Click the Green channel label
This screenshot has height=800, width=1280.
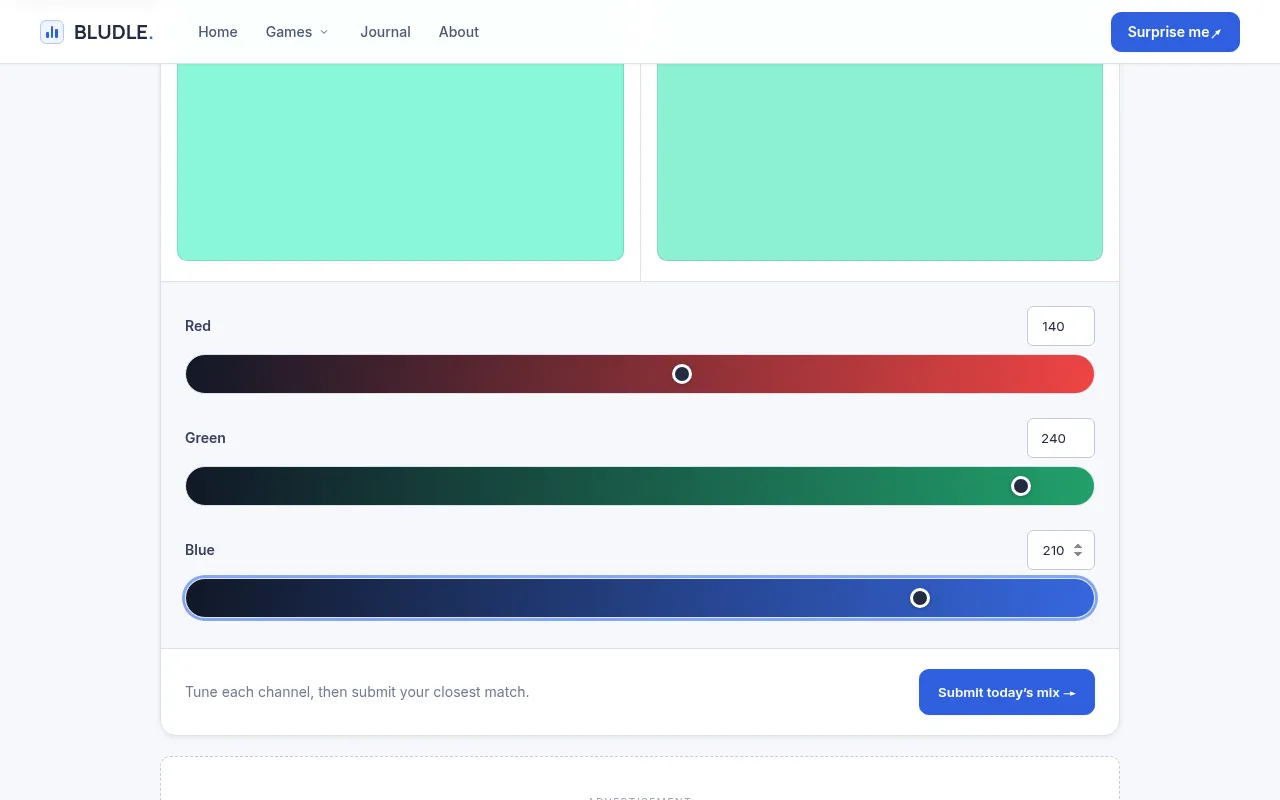[205, 438]
